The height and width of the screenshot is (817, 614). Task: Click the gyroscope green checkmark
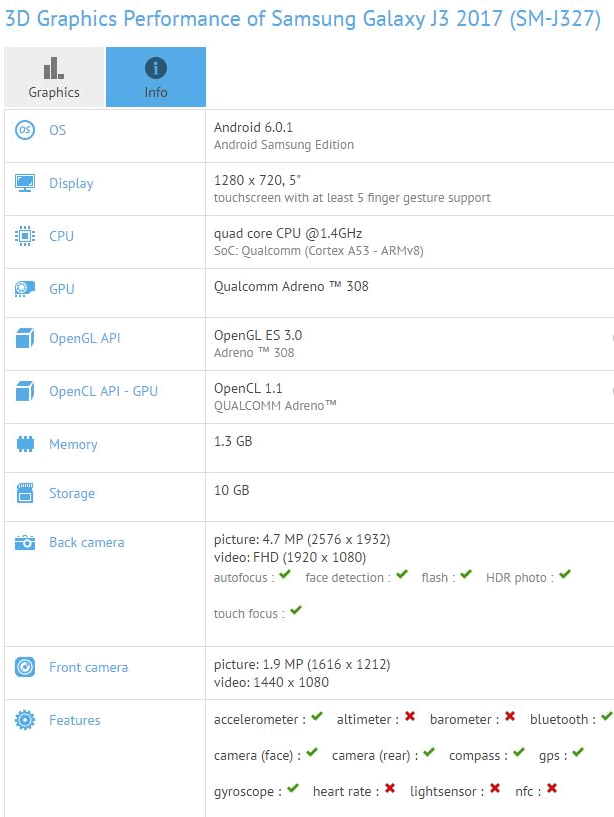point(293,788)
